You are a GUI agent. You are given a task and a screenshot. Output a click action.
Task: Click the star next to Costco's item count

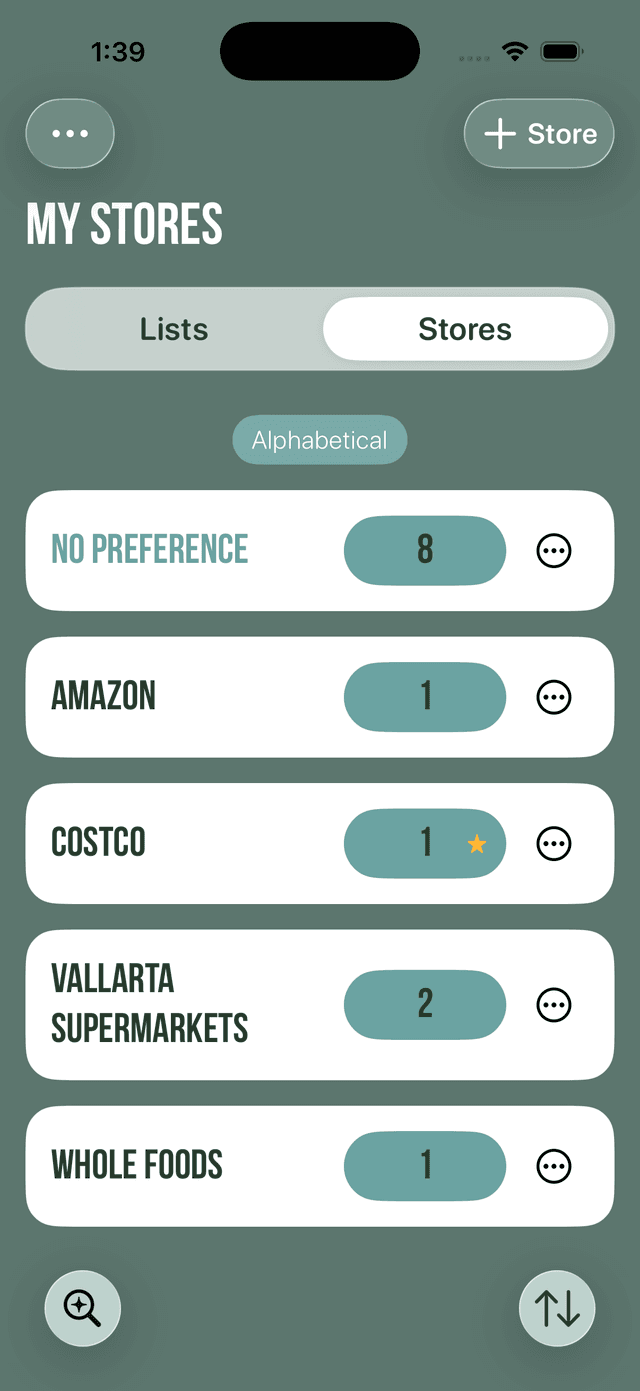pos(476,843)
